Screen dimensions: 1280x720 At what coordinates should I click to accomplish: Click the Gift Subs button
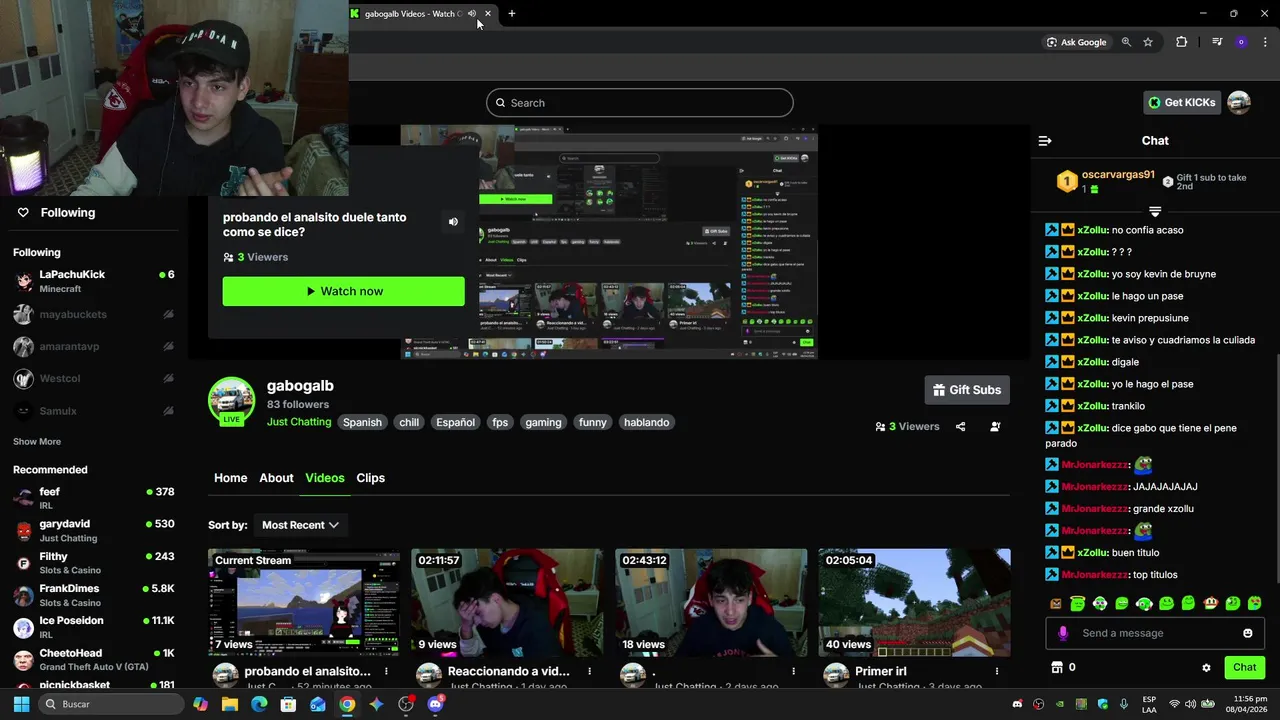pos(967,390)
